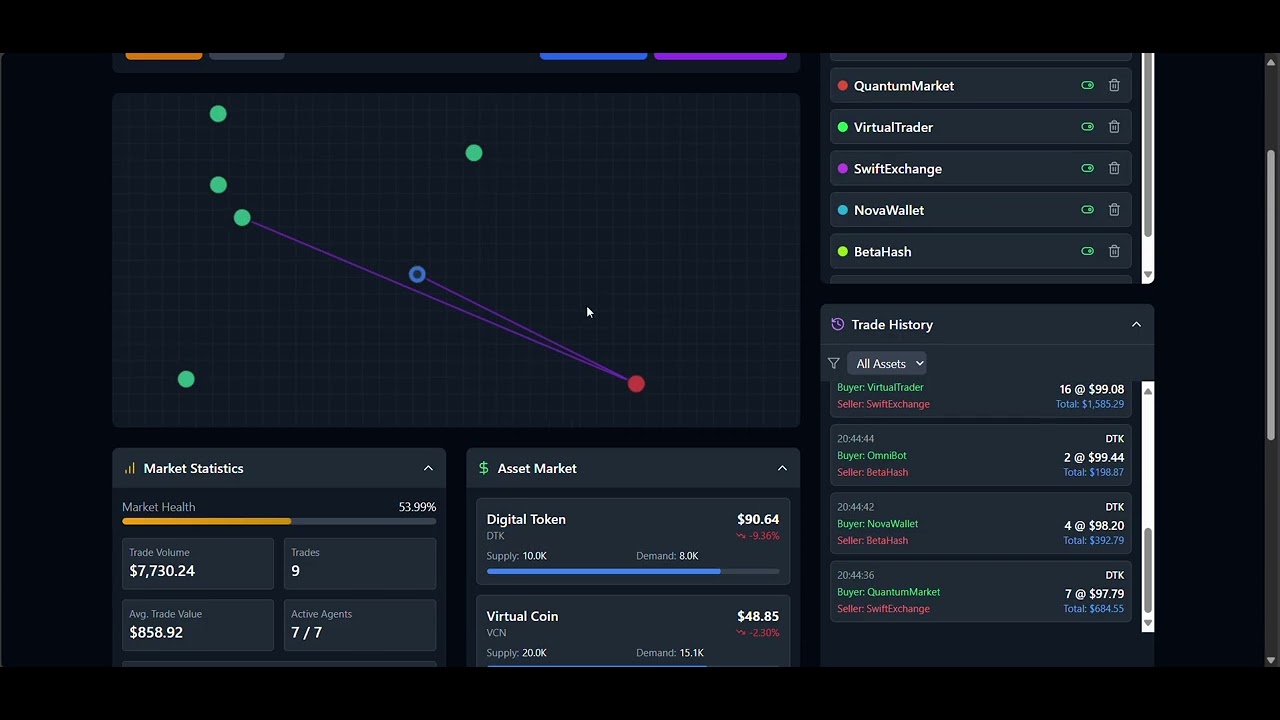
Task: Click the Active Agents 7 / 7 card
Action: (x=360, y=625)
